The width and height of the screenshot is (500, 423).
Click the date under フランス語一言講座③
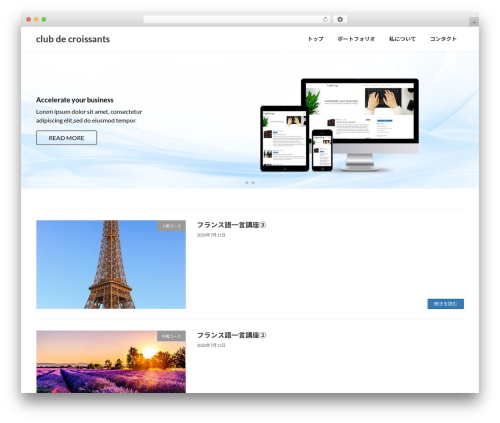[211, 235]
